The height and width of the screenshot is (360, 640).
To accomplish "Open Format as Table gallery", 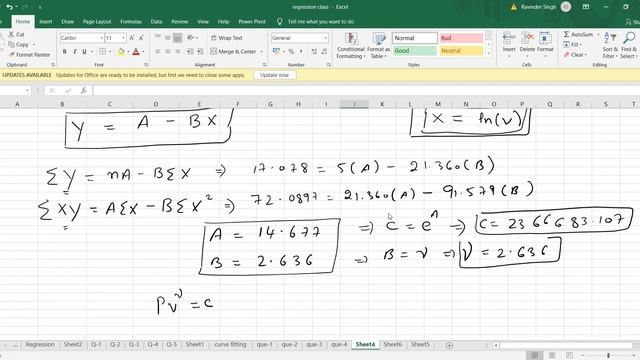I will (x=378, y=46).
